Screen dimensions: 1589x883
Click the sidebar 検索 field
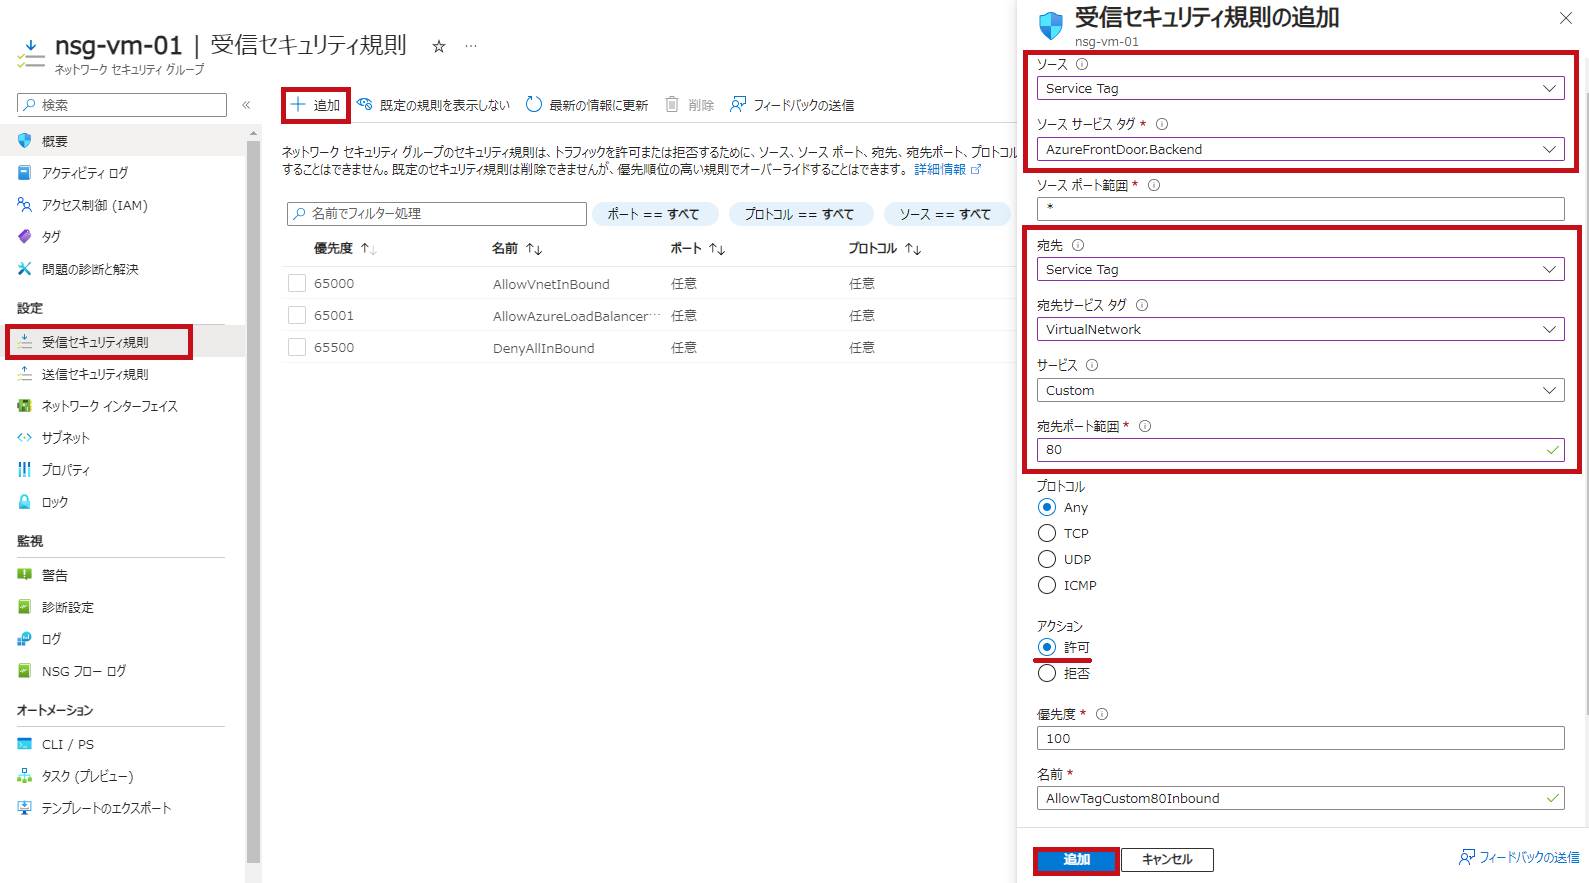tap(122, 105)
